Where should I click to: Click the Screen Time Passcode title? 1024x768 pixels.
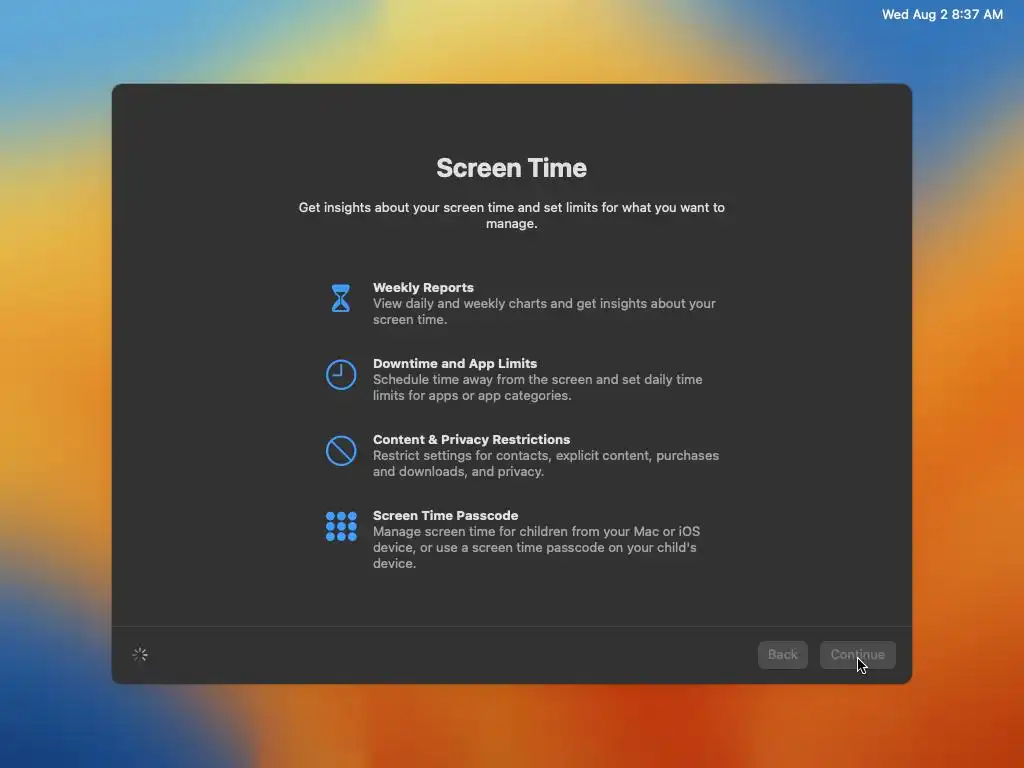(x=445, y=515)
